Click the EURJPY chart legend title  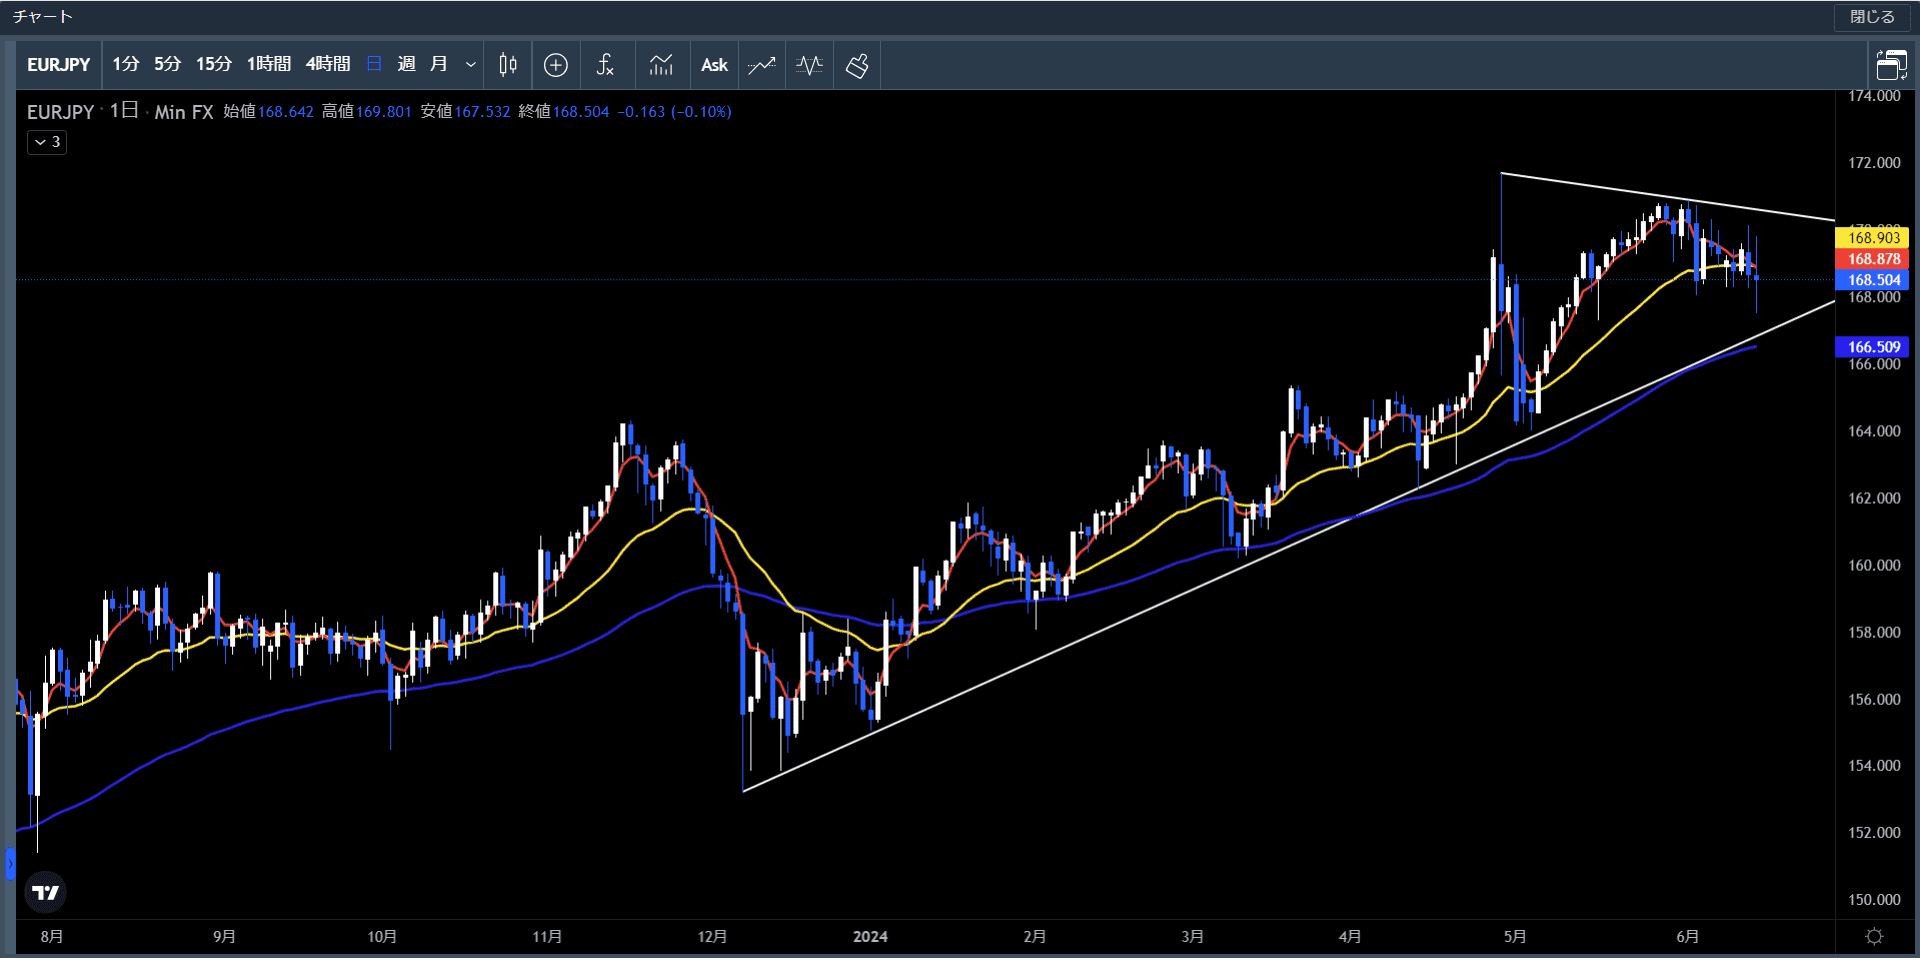coord(60,112)
